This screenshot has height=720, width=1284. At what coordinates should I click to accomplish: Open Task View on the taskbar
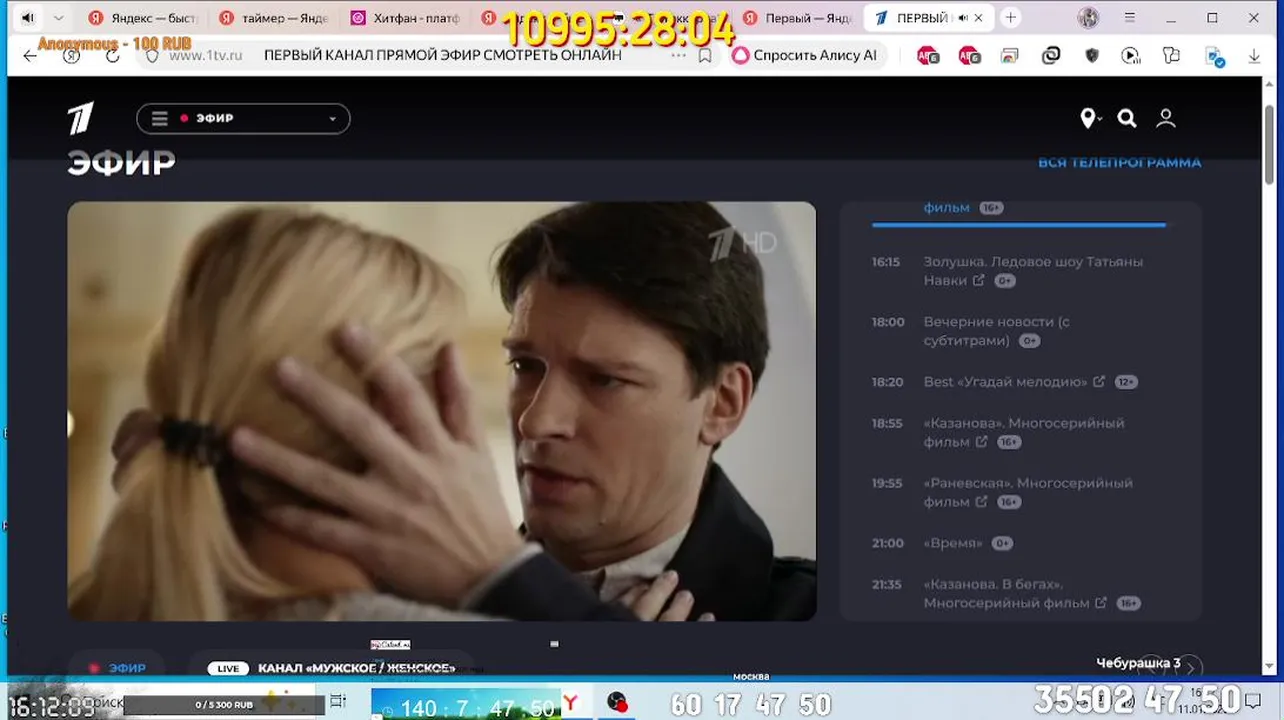[338, 702]
